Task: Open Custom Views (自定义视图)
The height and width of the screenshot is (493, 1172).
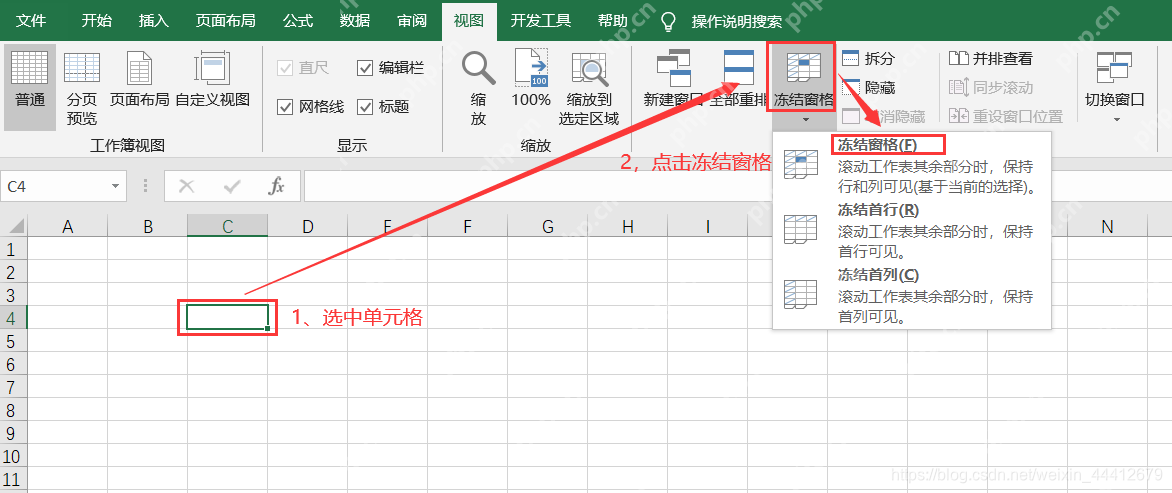Action: 212,78
